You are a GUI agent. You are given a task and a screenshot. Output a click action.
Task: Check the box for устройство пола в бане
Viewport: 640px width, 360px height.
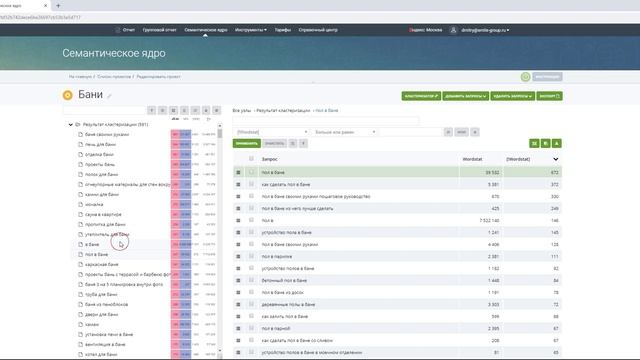click(251, 232)
